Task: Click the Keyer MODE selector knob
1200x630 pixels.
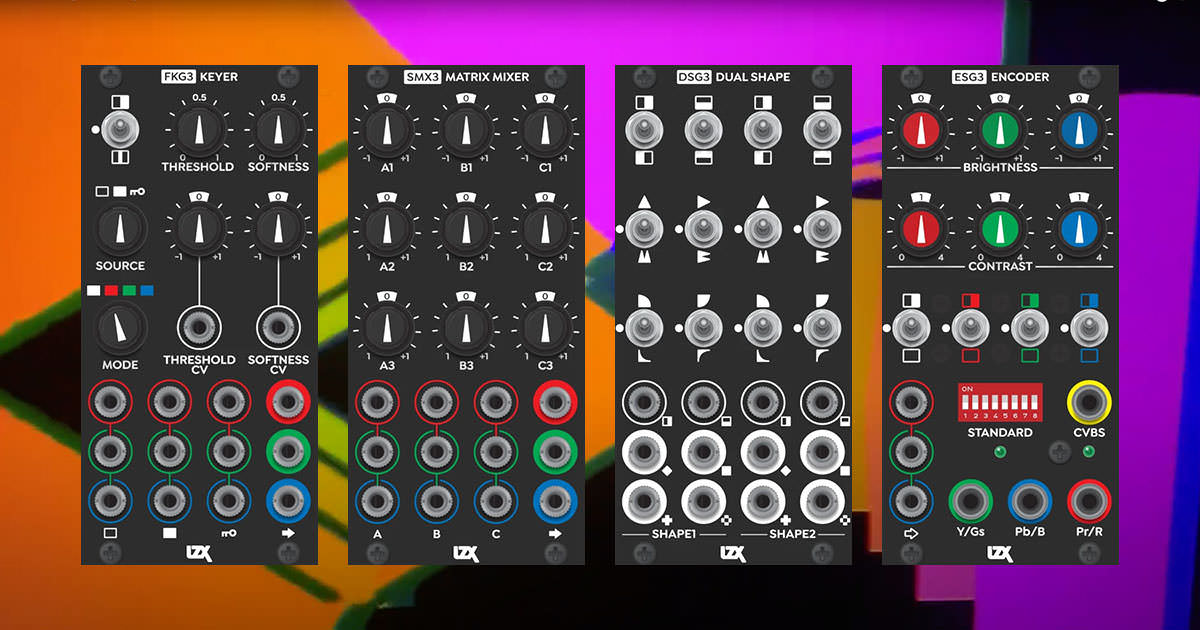Action: 120,327
